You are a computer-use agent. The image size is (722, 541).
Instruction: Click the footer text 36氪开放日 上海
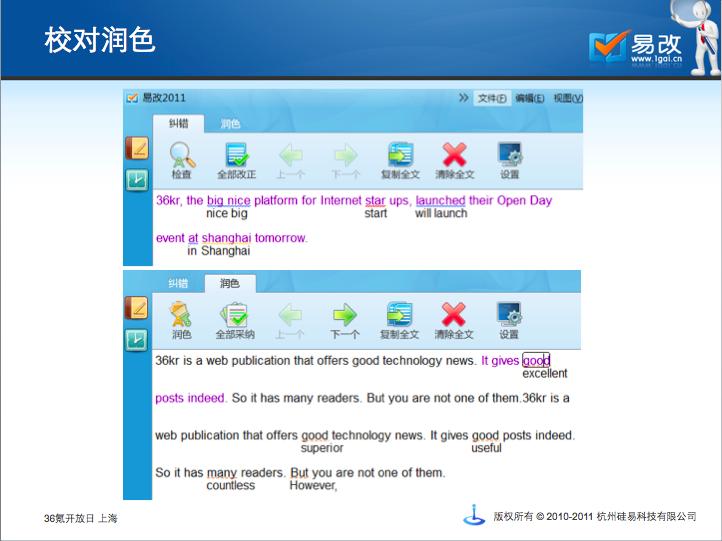coord(81,518)
